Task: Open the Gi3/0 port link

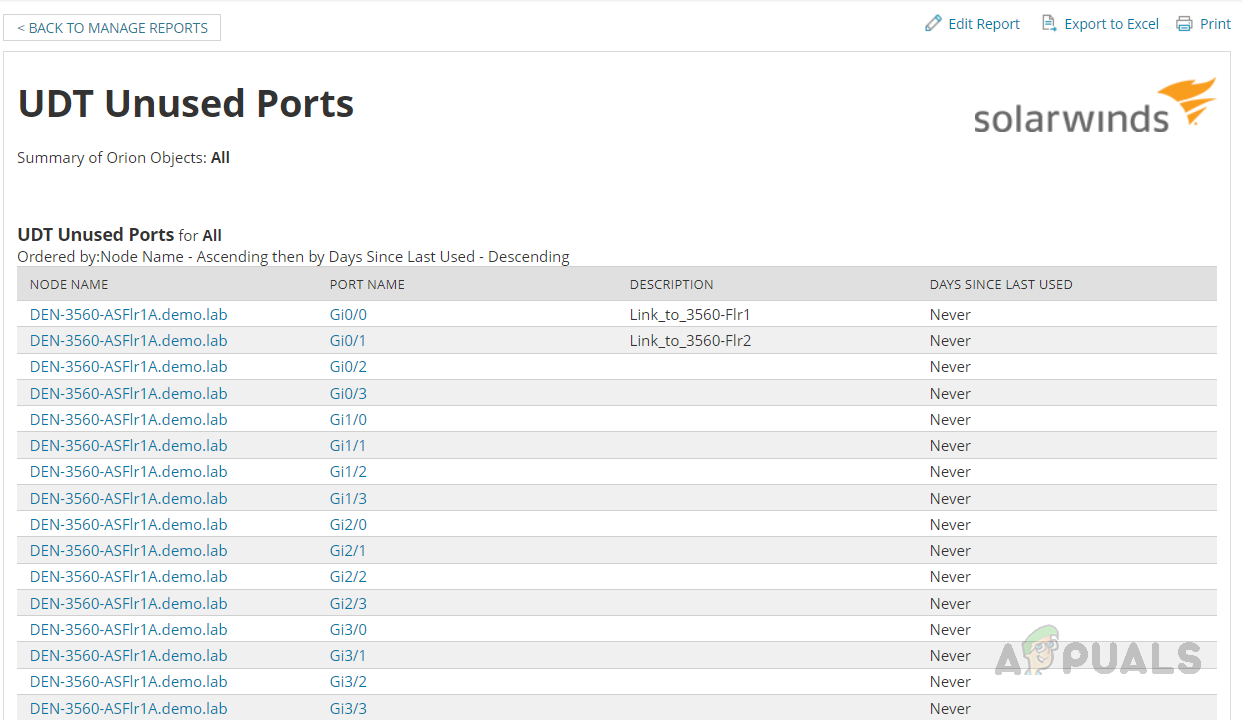Action: point(348,629)
